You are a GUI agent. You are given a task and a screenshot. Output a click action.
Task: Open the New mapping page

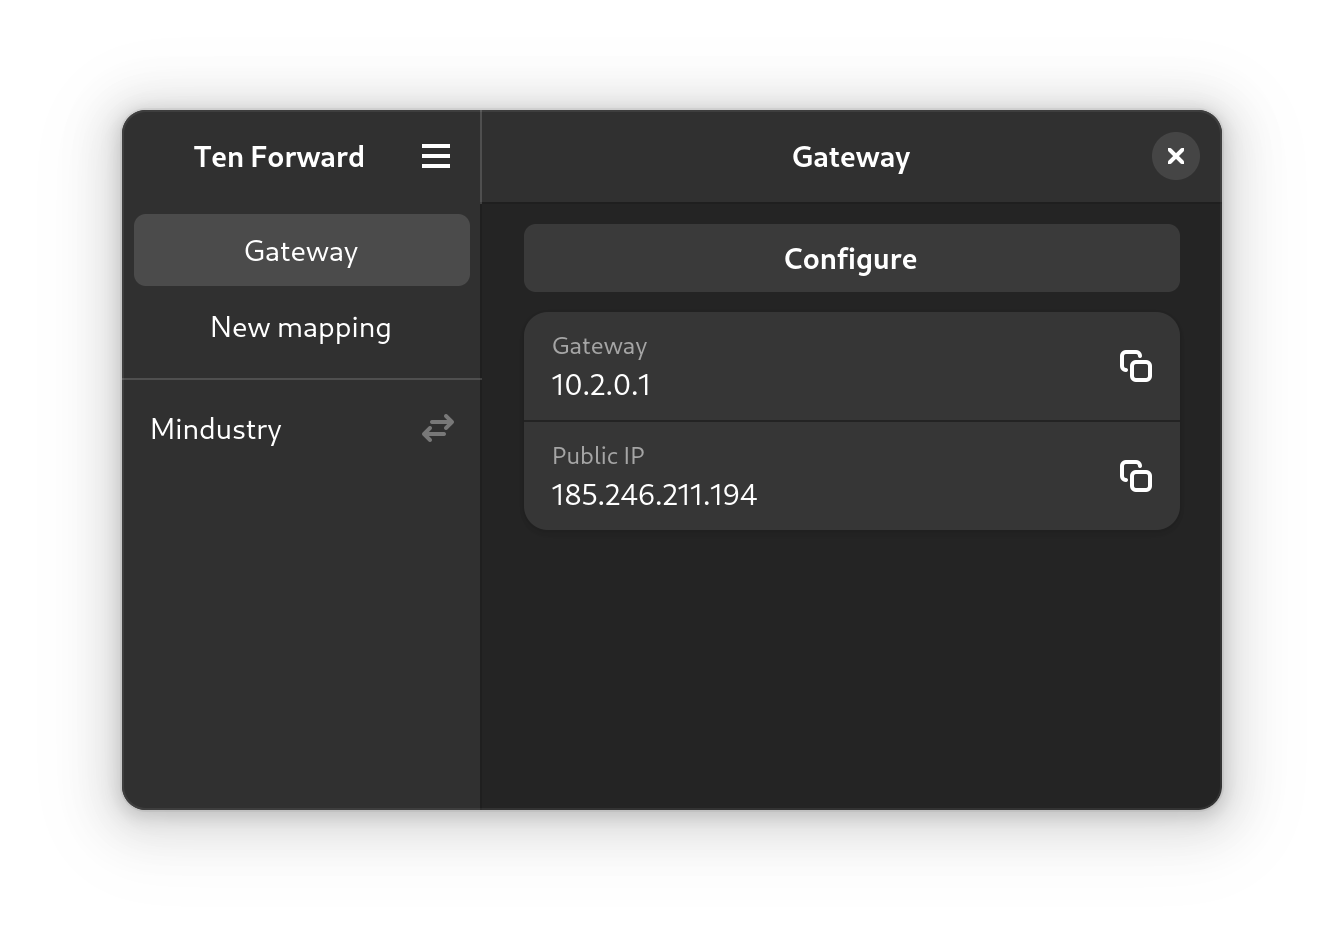pos(302,328)
